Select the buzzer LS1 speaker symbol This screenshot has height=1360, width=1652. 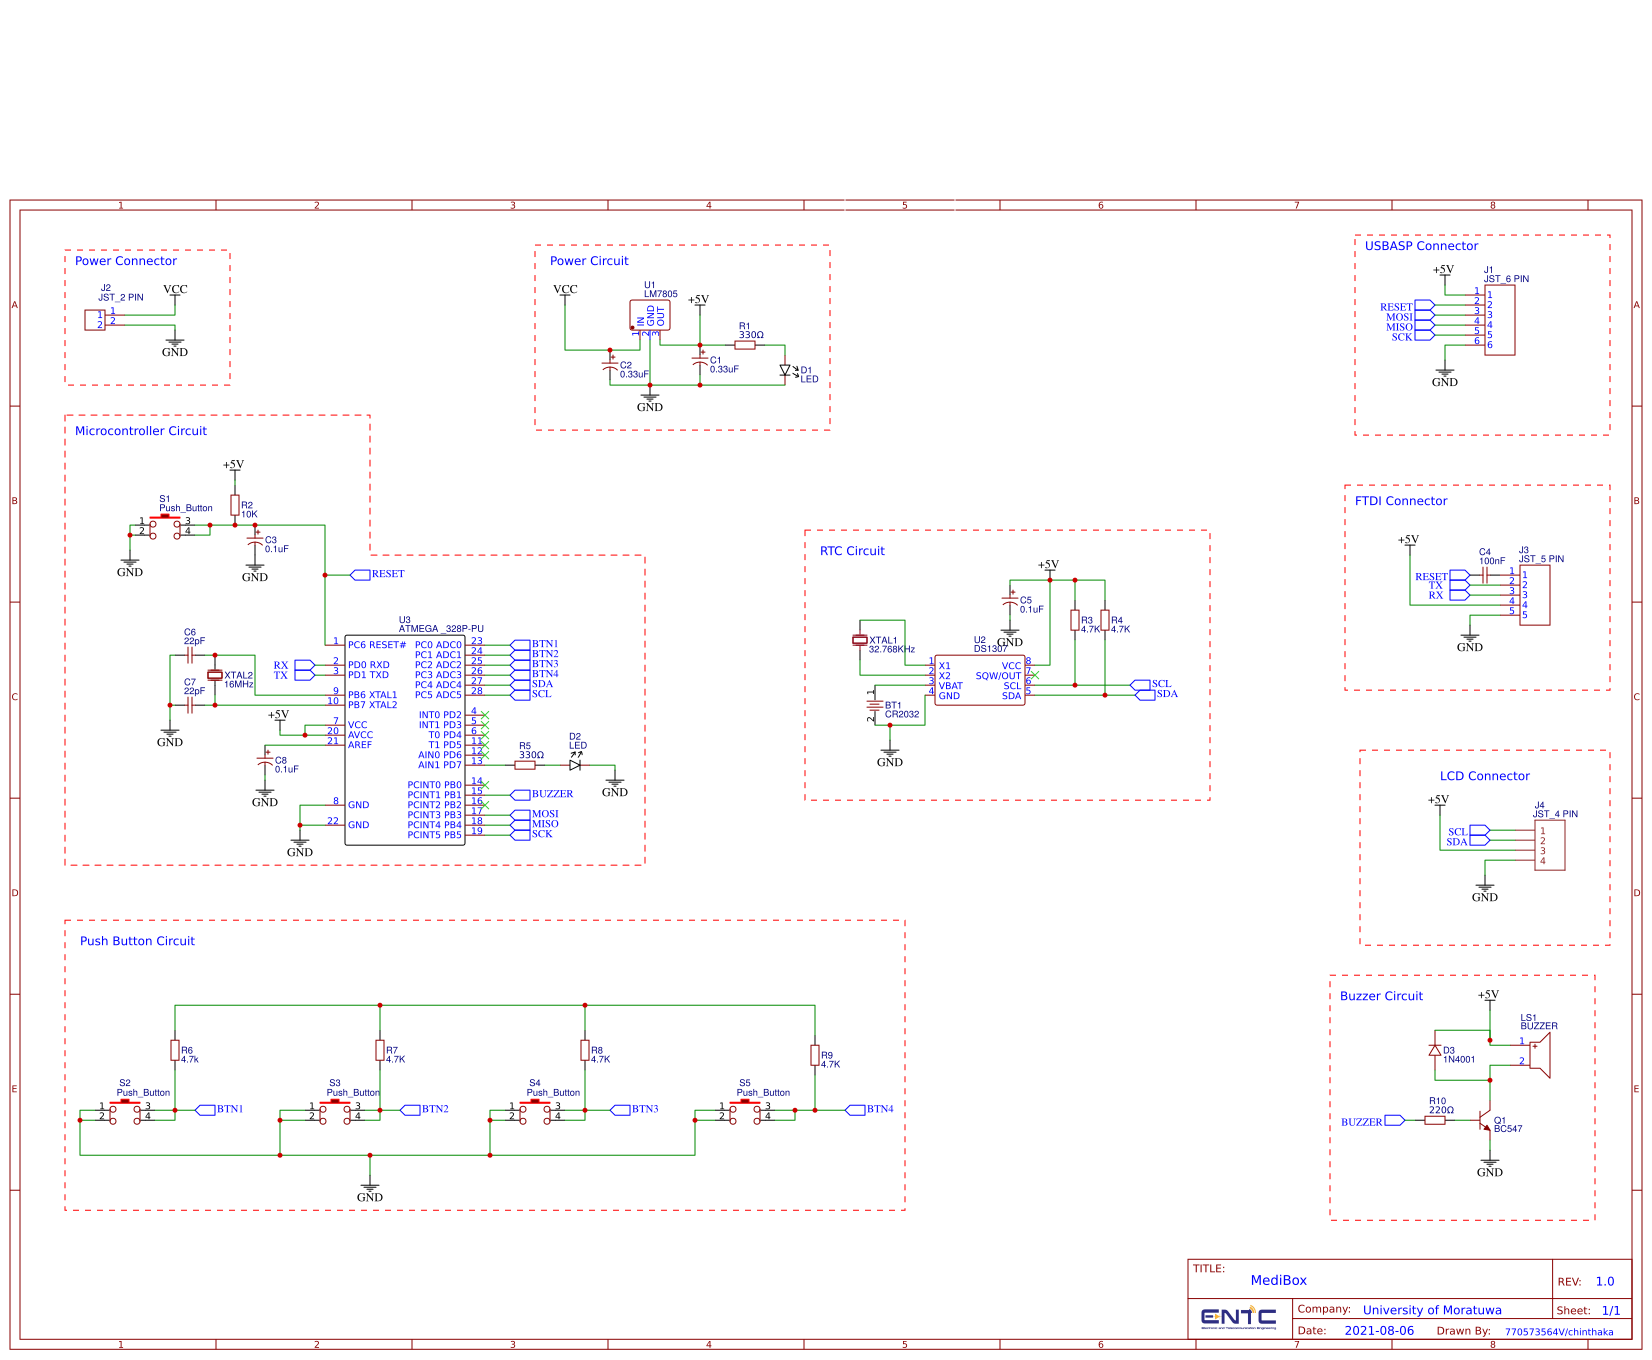[x=1540, y=1055]
